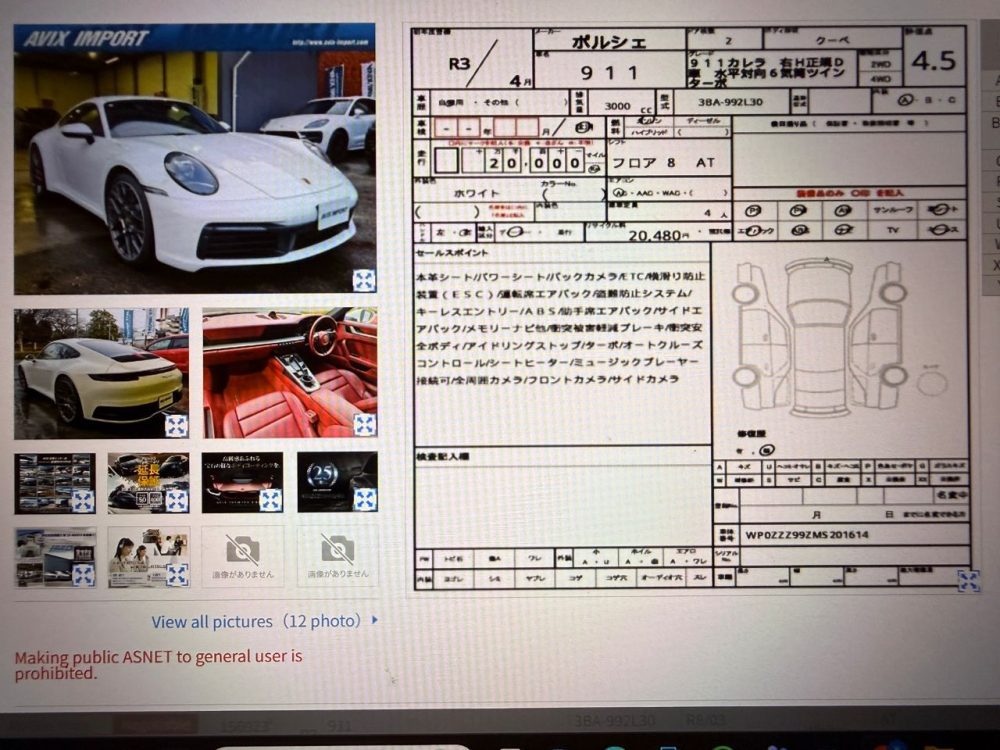
Task: Click the expand icon on the showroom collage thumbnail
Action: 82,575
